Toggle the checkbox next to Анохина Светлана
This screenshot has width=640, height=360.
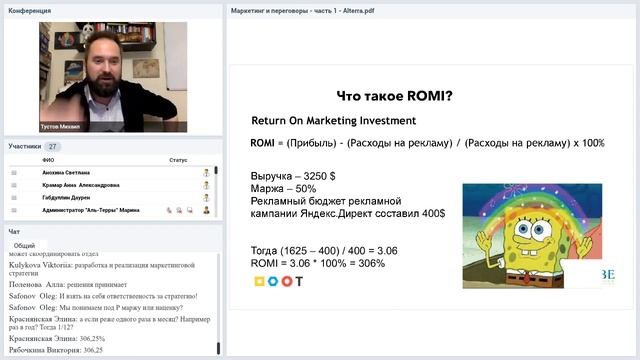pos(14,173)
